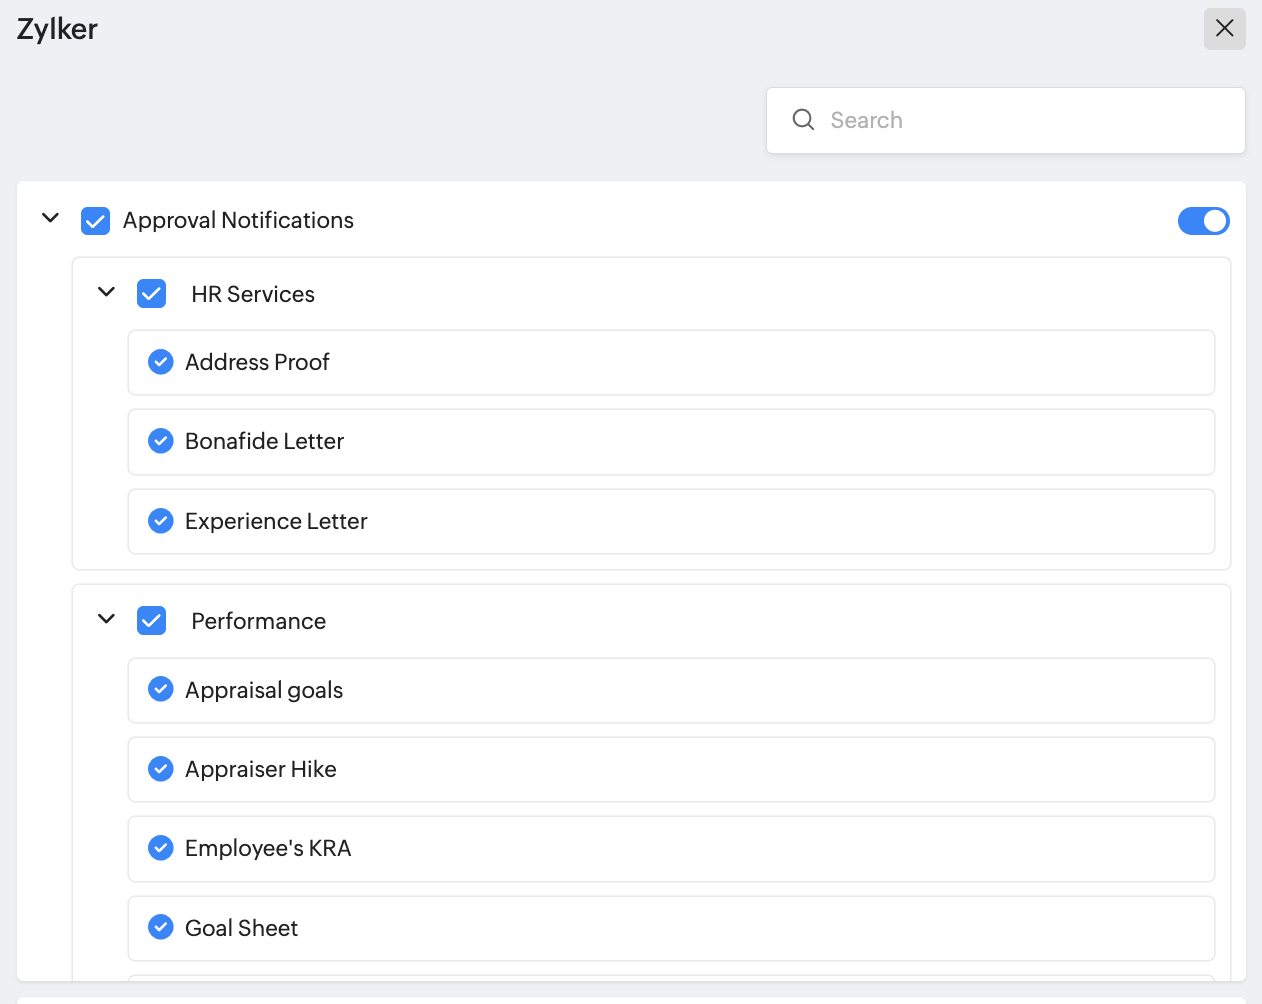Click the Approval Notifications heading text

[x=238, y=220]
